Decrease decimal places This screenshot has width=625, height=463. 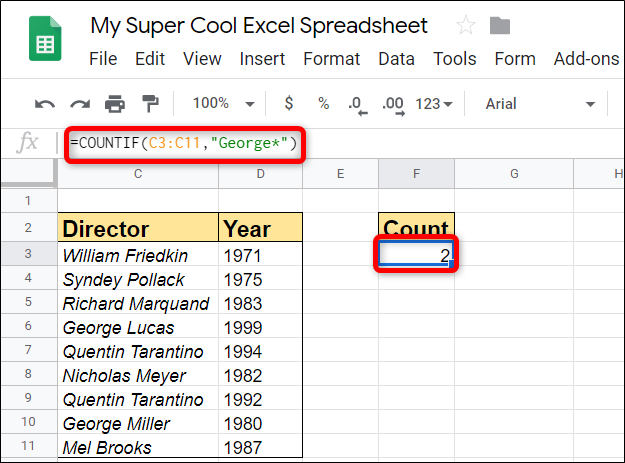(355, 103)
